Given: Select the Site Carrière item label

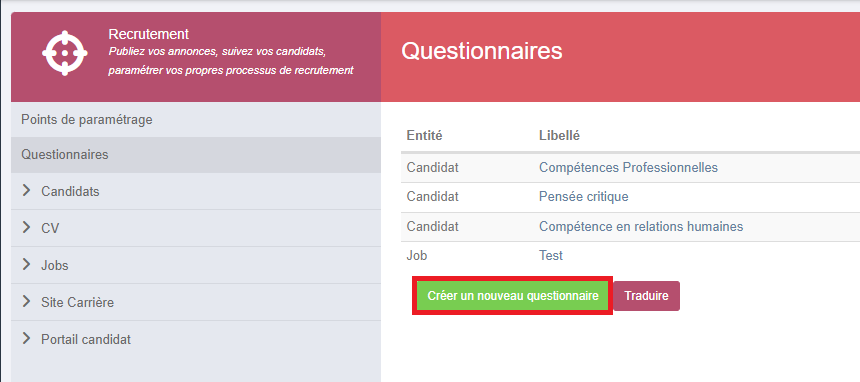Looking at the screenshot, I should click(x=77, y=302).
